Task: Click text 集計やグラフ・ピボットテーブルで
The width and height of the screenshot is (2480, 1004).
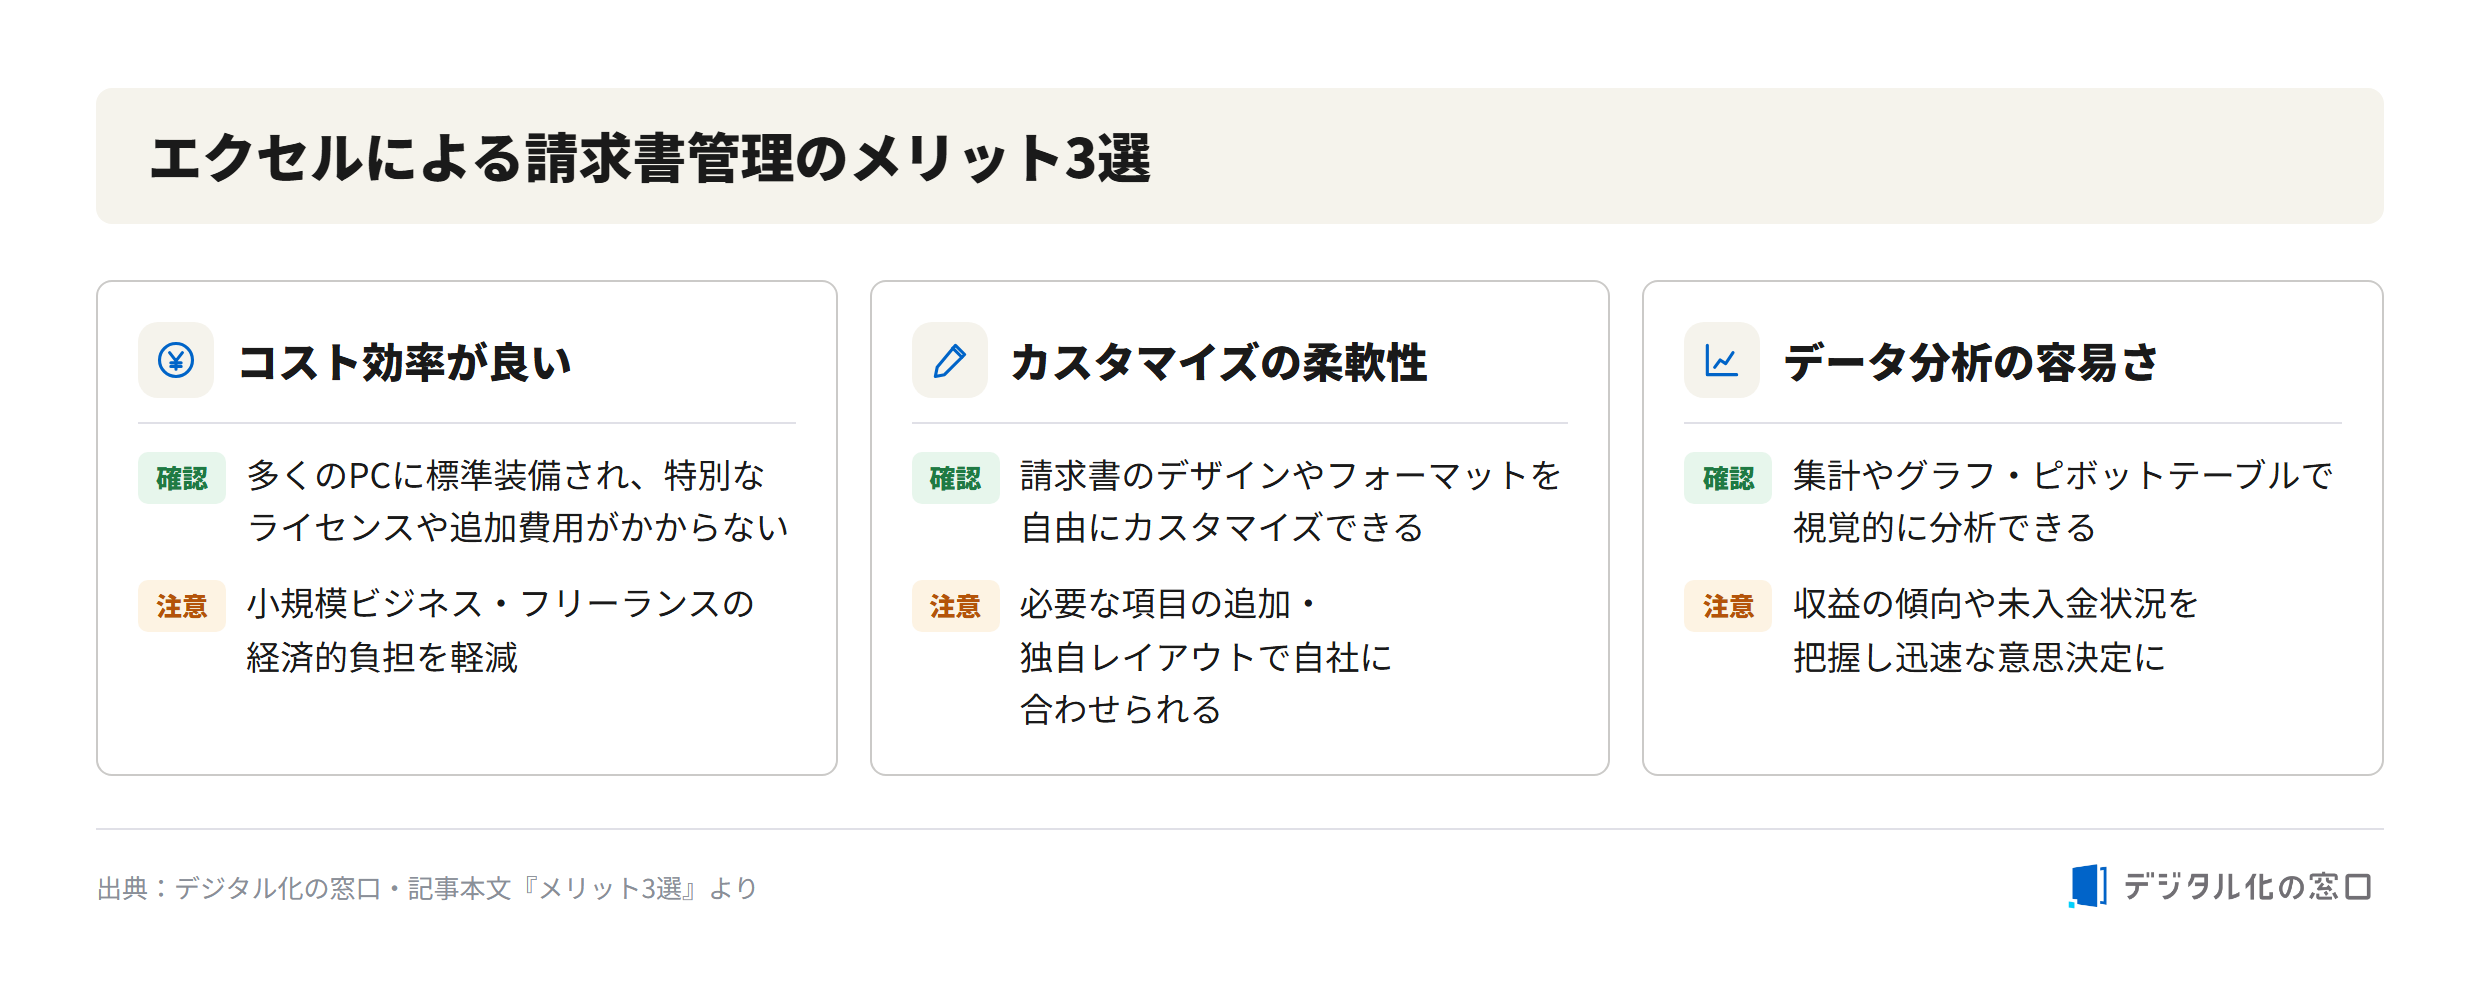Action: [2063, 476]
